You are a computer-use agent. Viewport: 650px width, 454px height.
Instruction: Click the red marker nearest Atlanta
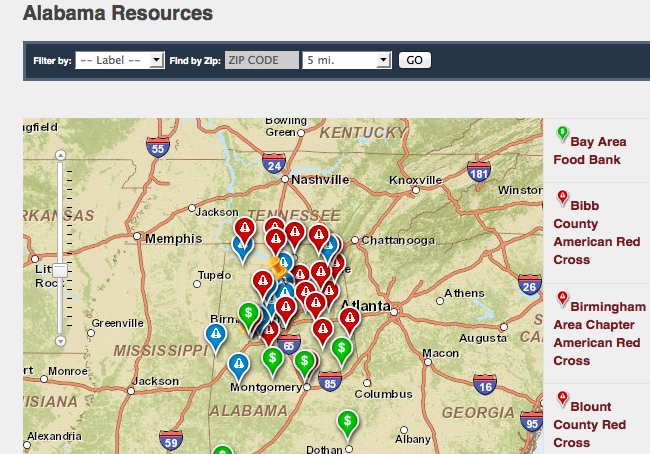[x=349, y=319]
